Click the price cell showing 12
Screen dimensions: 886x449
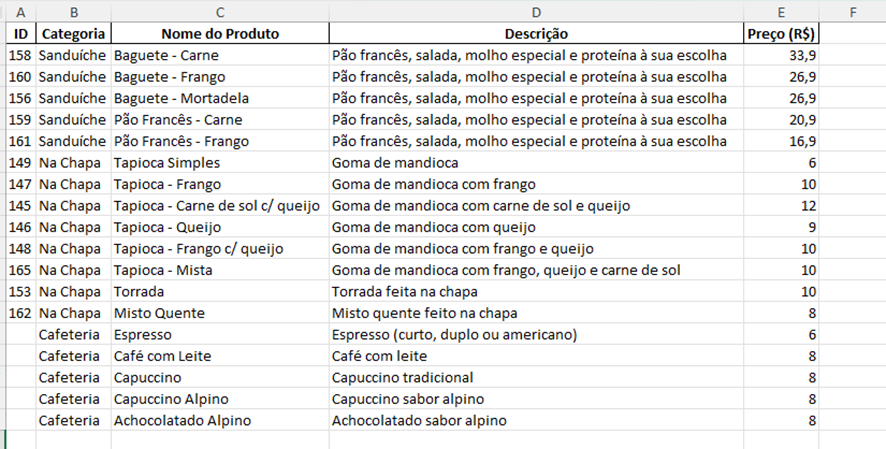(781, 205)
